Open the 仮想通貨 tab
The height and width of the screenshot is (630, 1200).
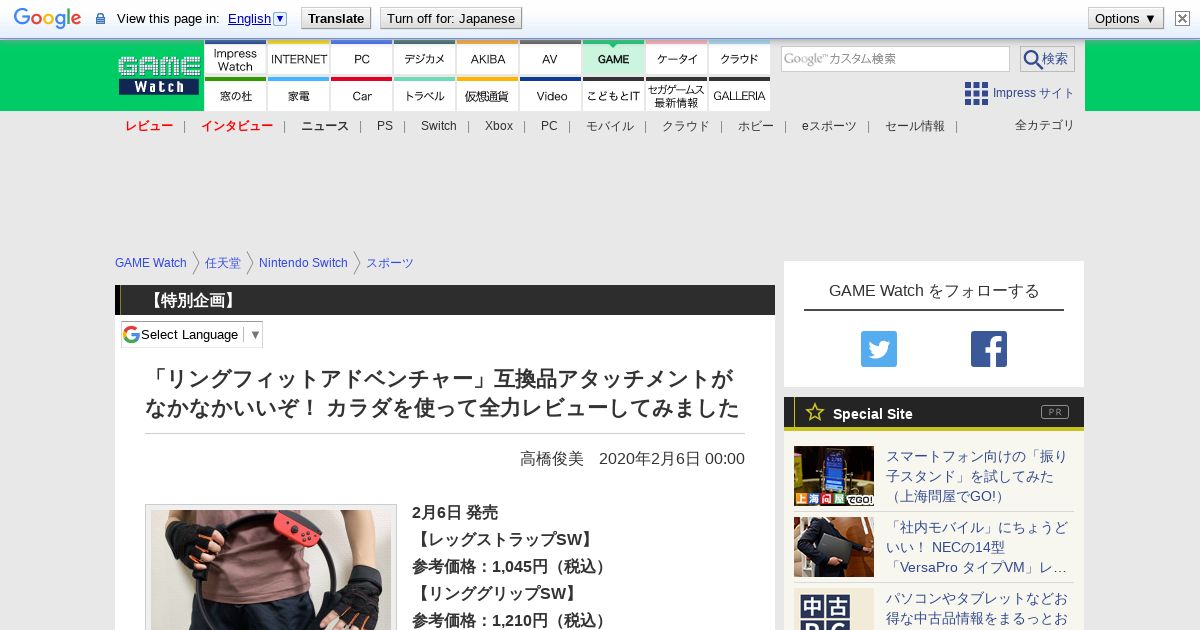click(488, 94)
